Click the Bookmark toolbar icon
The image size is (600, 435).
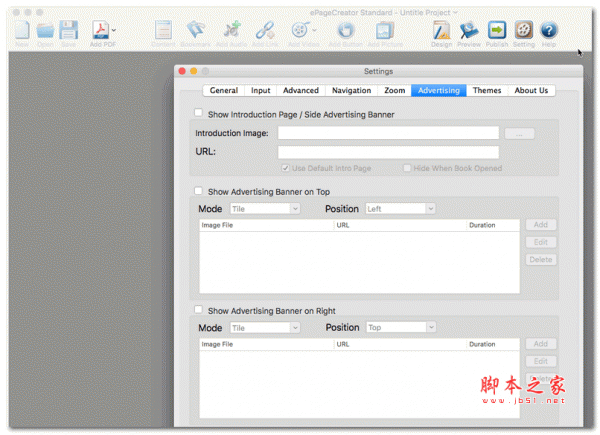coord(196,30)
